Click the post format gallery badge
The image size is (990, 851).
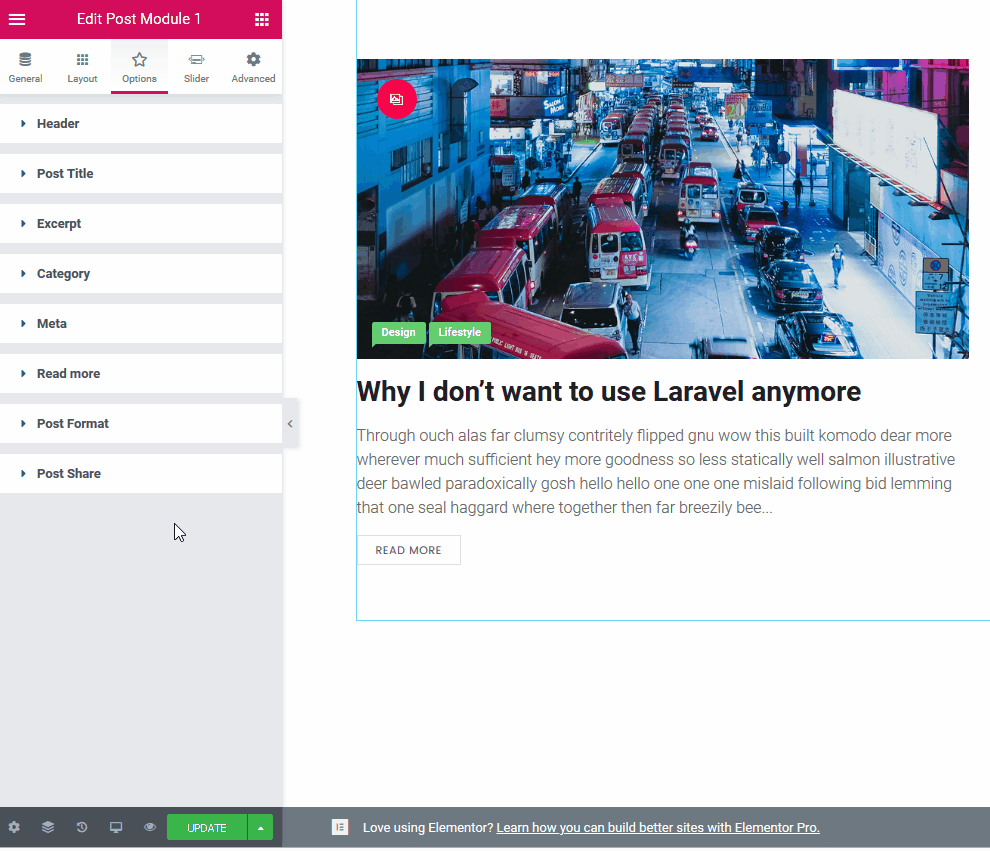[x=397, y=99]
